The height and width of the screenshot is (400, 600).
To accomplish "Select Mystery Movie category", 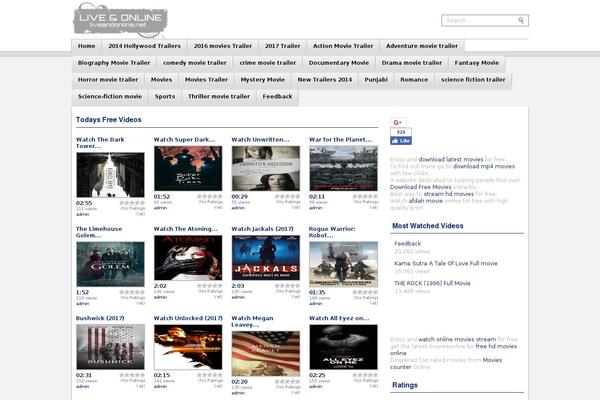I will (x=262, y=80).
